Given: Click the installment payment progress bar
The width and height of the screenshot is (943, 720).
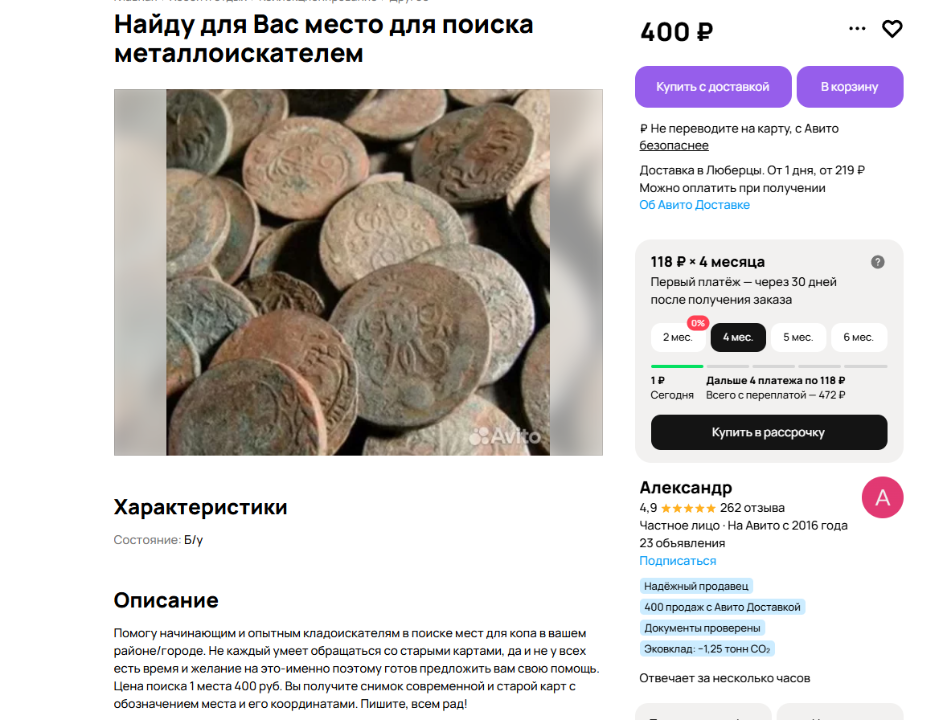Looking at the screenshot, I should [769, 366].
